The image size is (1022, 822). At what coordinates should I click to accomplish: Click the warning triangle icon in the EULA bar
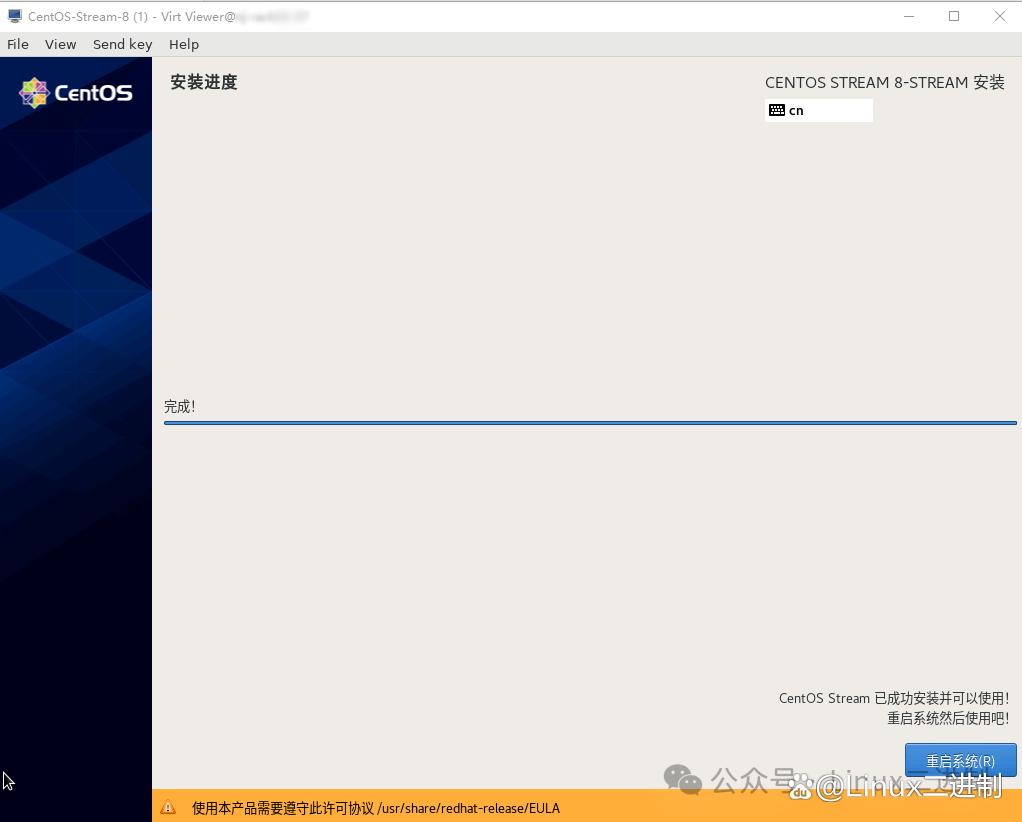point(168,807)
